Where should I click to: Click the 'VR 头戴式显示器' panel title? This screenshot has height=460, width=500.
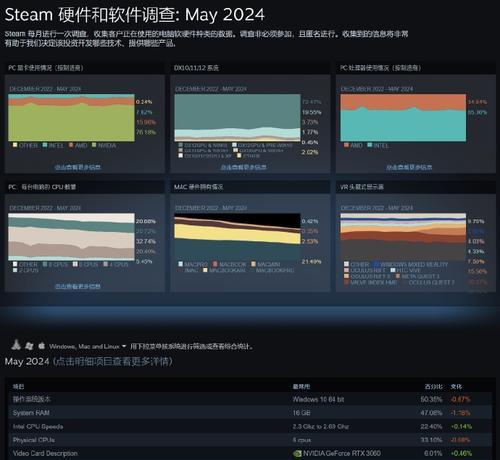click(362, 187)
